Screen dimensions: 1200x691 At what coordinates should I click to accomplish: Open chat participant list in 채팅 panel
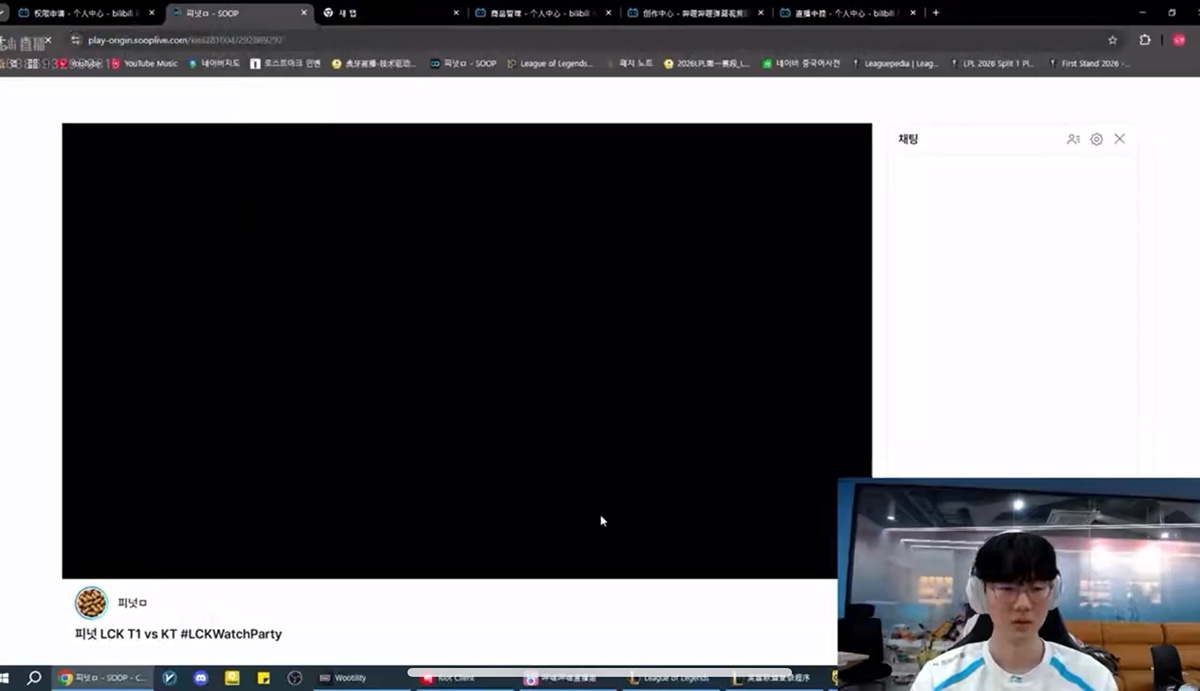1073,139
